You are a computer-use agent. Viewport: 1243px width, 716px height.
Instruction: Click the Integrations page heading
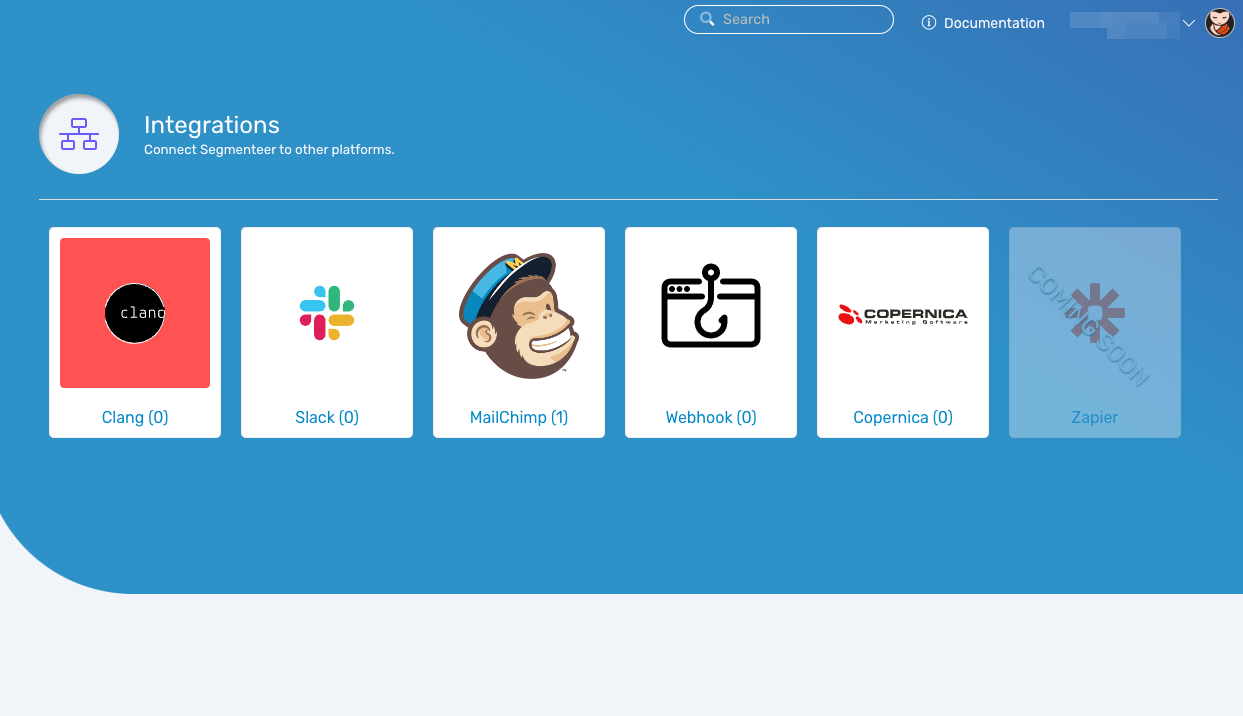[212, 125]
